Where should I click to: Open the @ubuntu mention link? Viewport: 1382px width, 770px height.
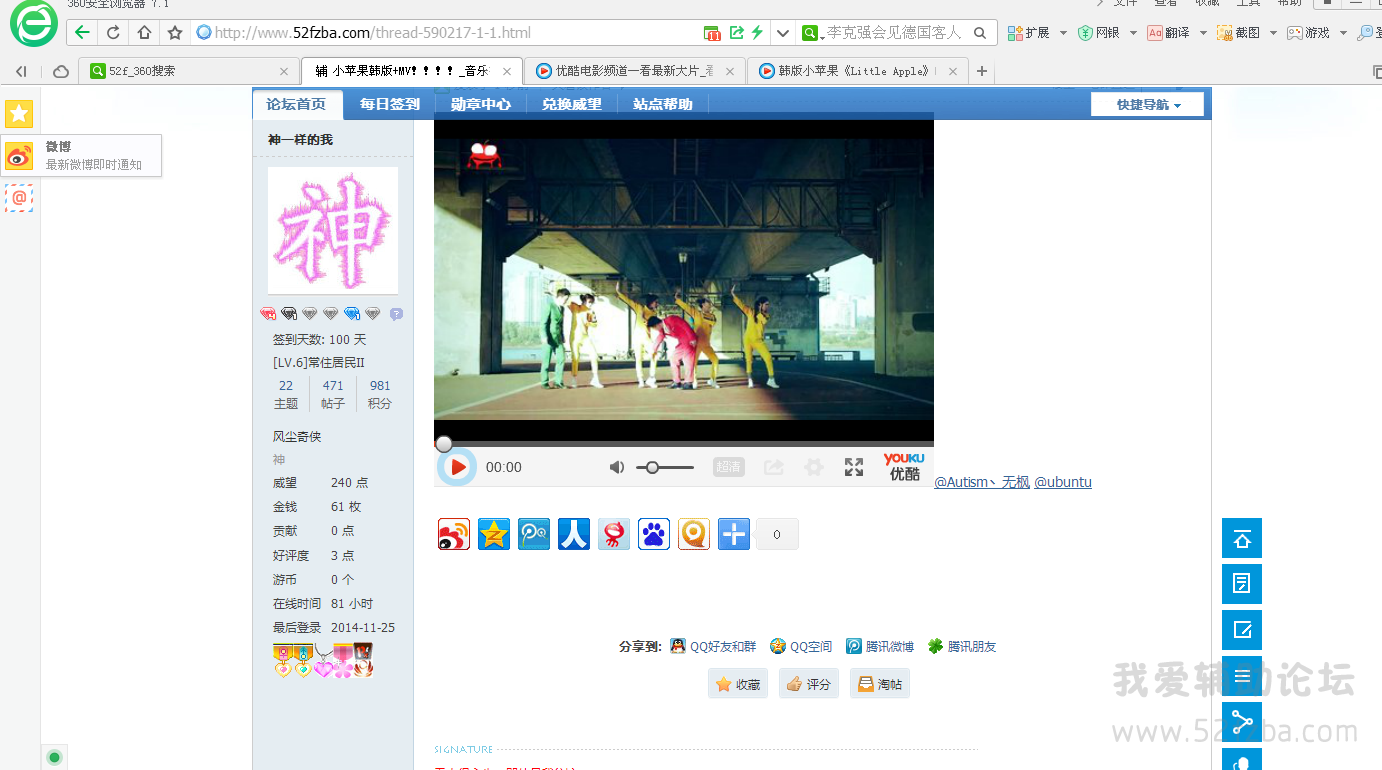coord(1063,482)
